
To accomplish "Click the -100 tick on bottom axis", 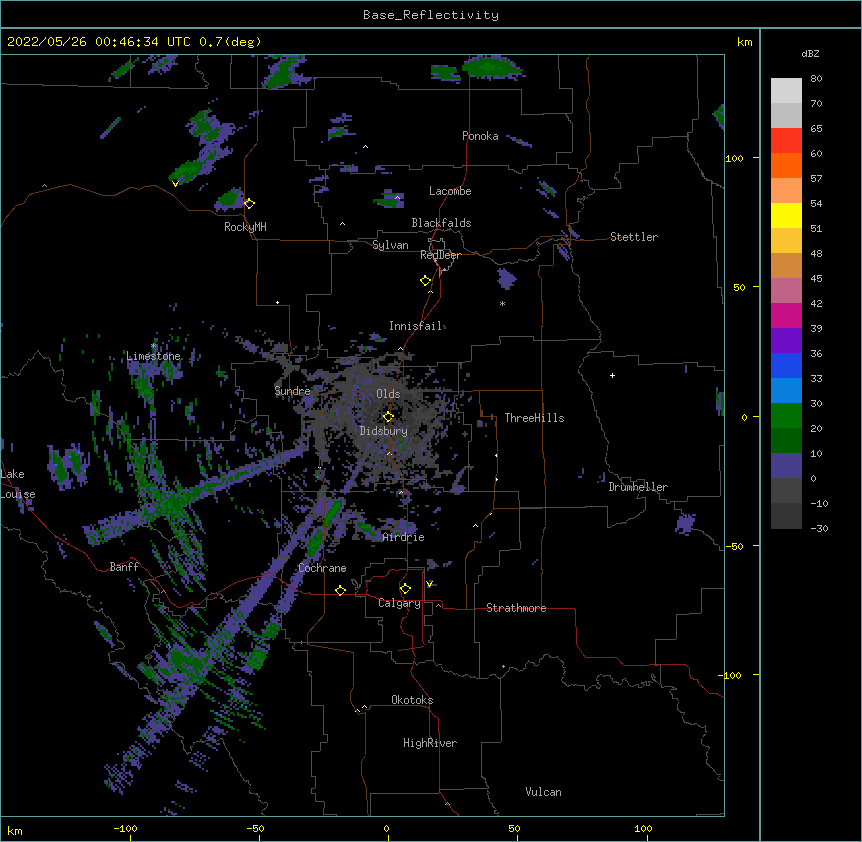I will pyautogui.click(x=125, y=828).
